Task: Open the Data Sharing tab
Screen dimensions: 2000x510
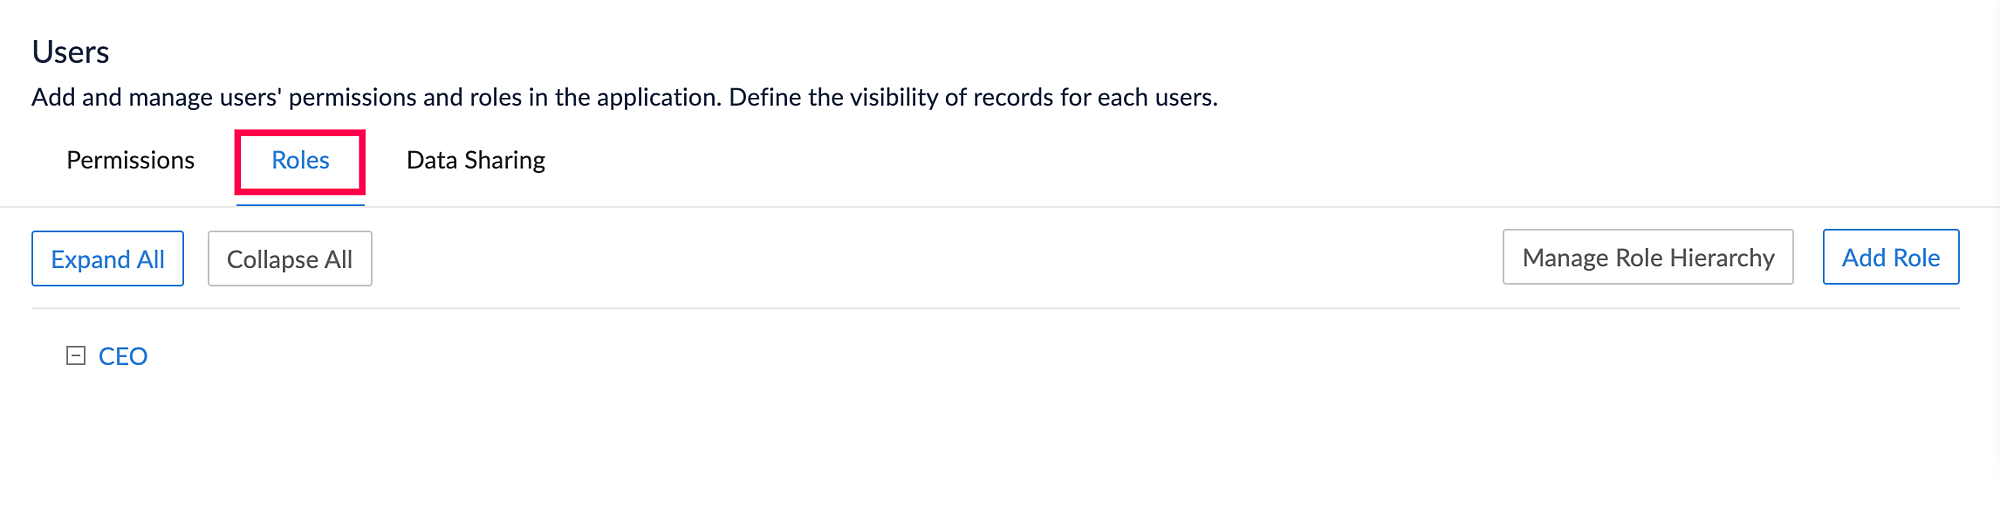Action: [x=475, y=160]
